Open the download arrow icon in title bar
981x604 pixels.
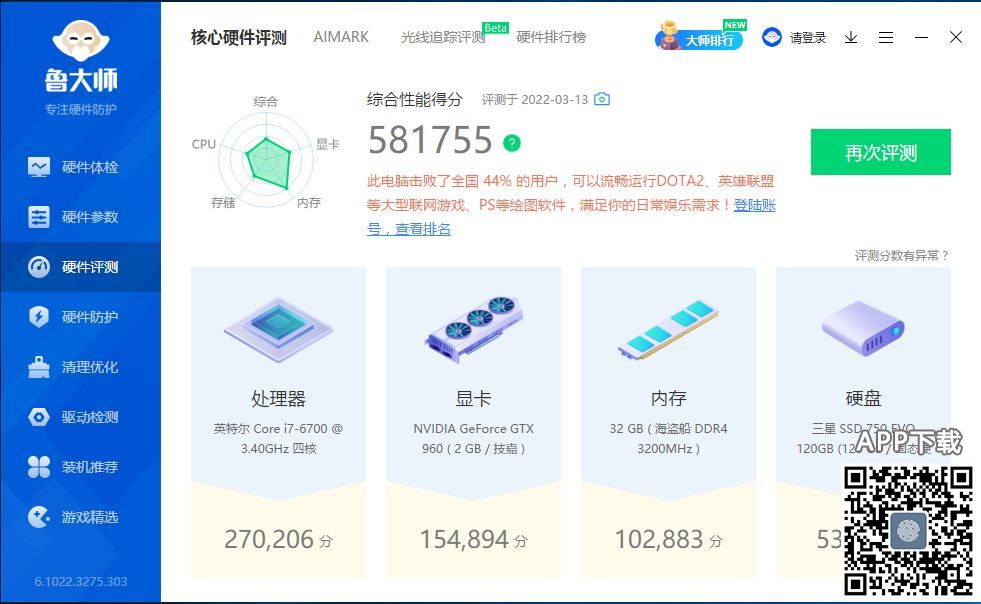point(851,37)
